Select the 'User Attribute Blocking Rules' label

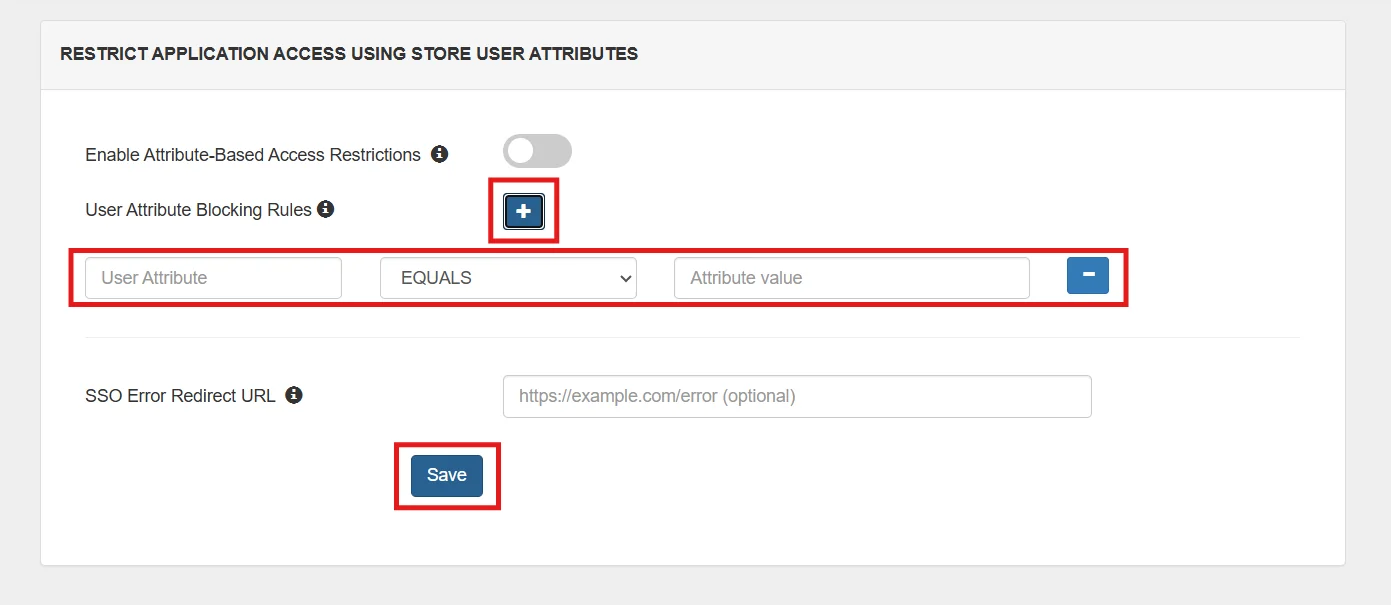[199, 210]
